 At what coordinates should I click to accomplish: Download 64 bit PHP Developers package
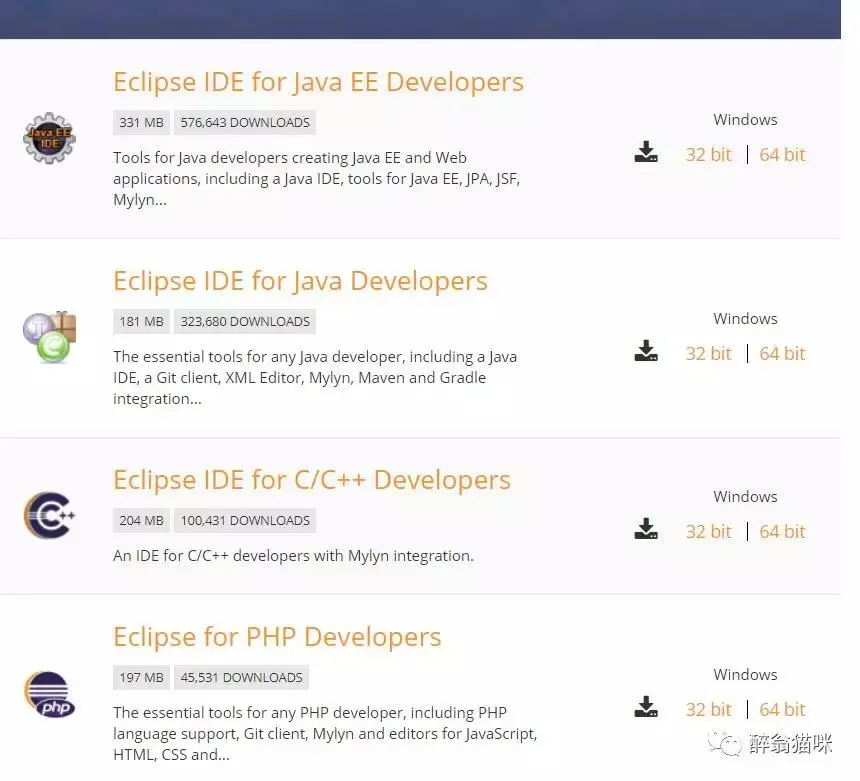point(782,710)
